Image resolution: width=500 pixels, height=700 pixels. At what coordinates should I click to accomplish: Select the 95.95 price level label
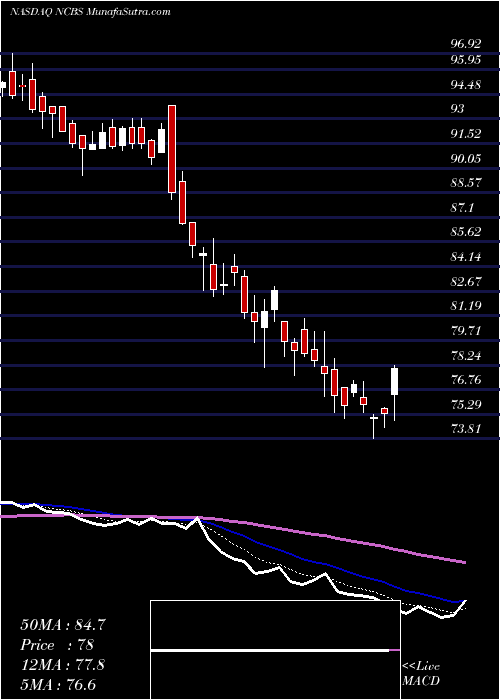(466, 59)
